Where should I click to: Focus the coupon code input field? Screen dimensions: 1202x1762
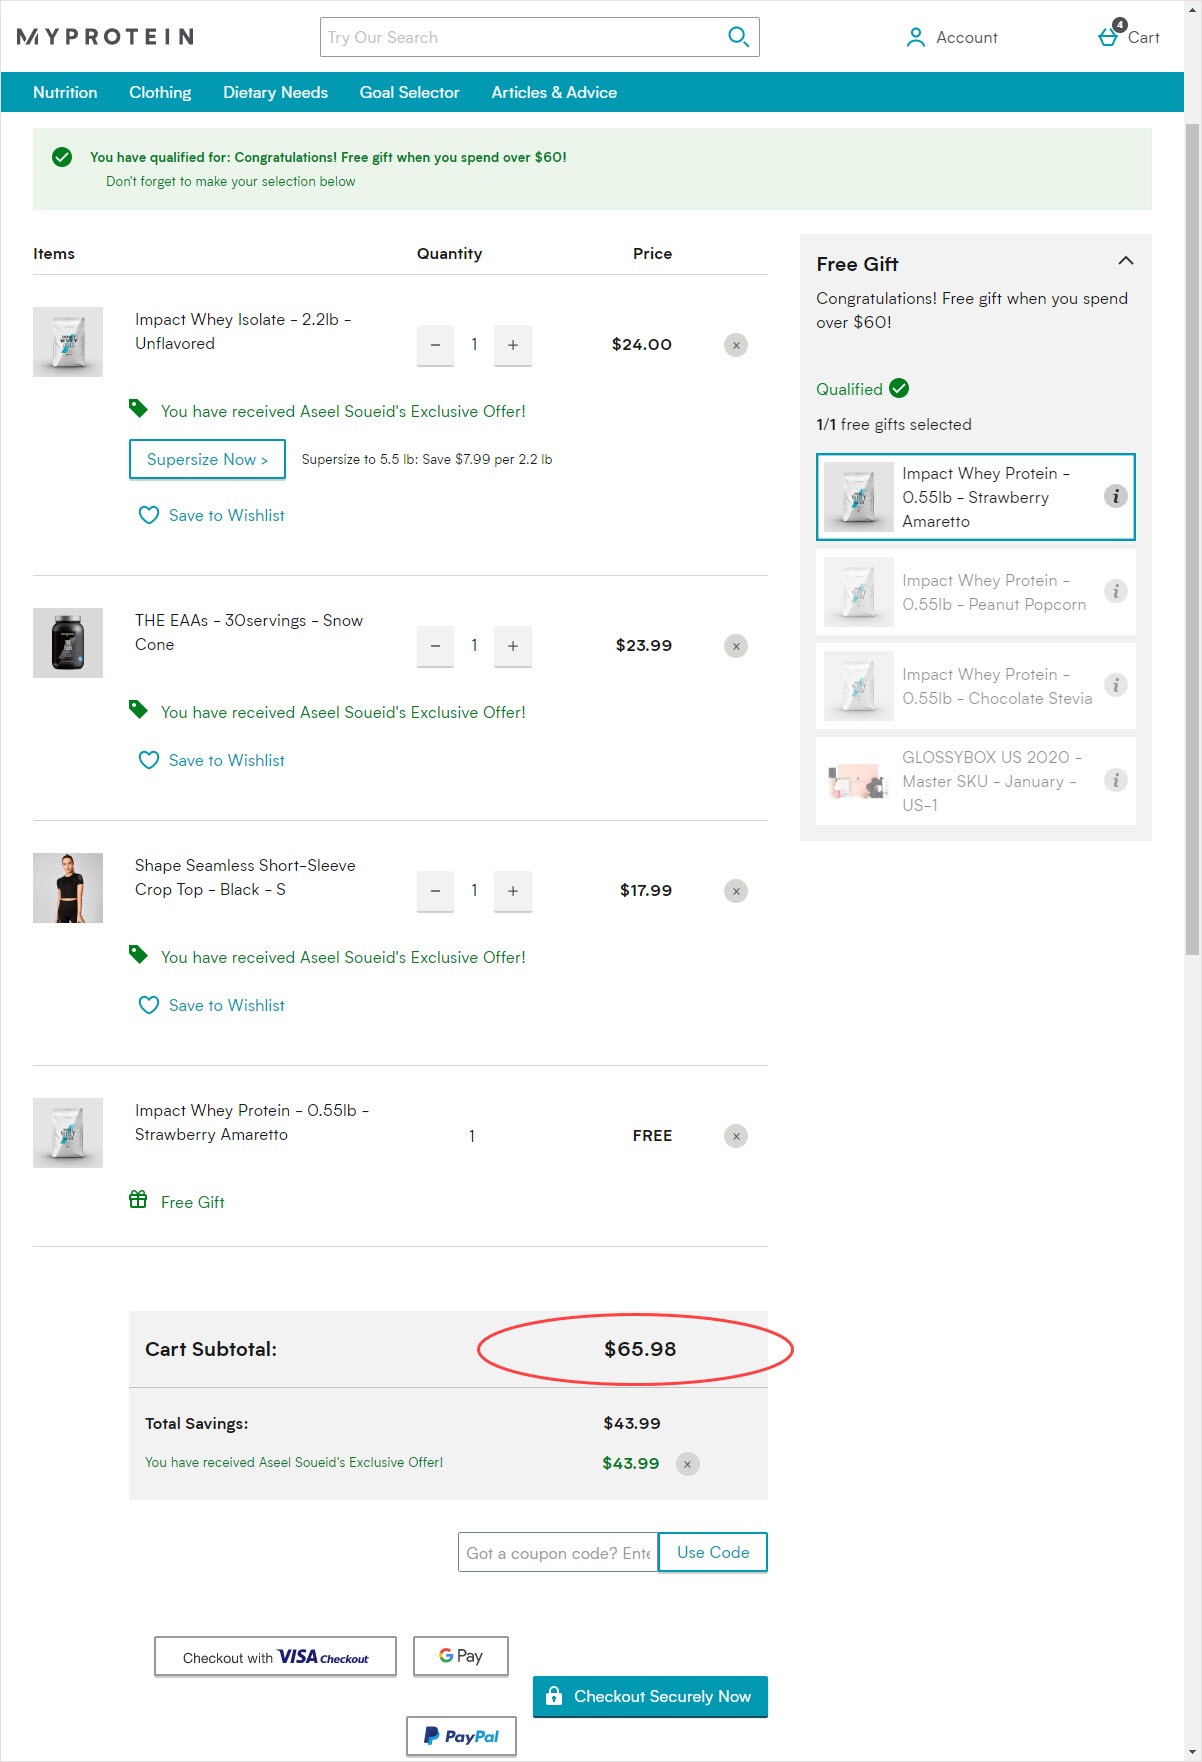pos(558,1552)
